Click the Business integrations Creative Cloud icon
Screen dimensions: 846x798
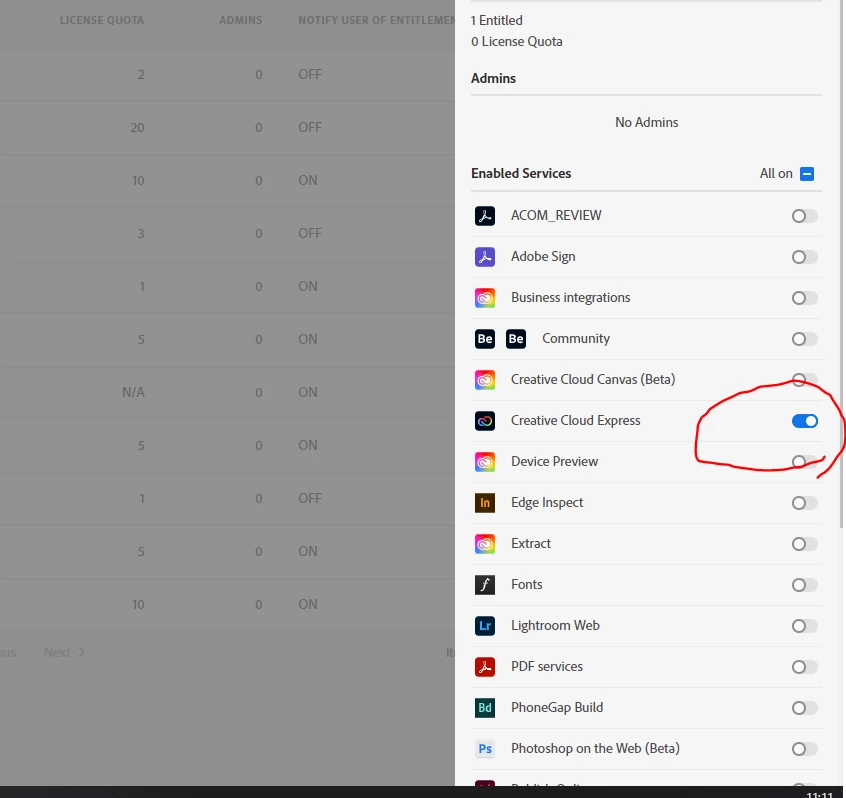pyautogui.click(x=485, y=298)
